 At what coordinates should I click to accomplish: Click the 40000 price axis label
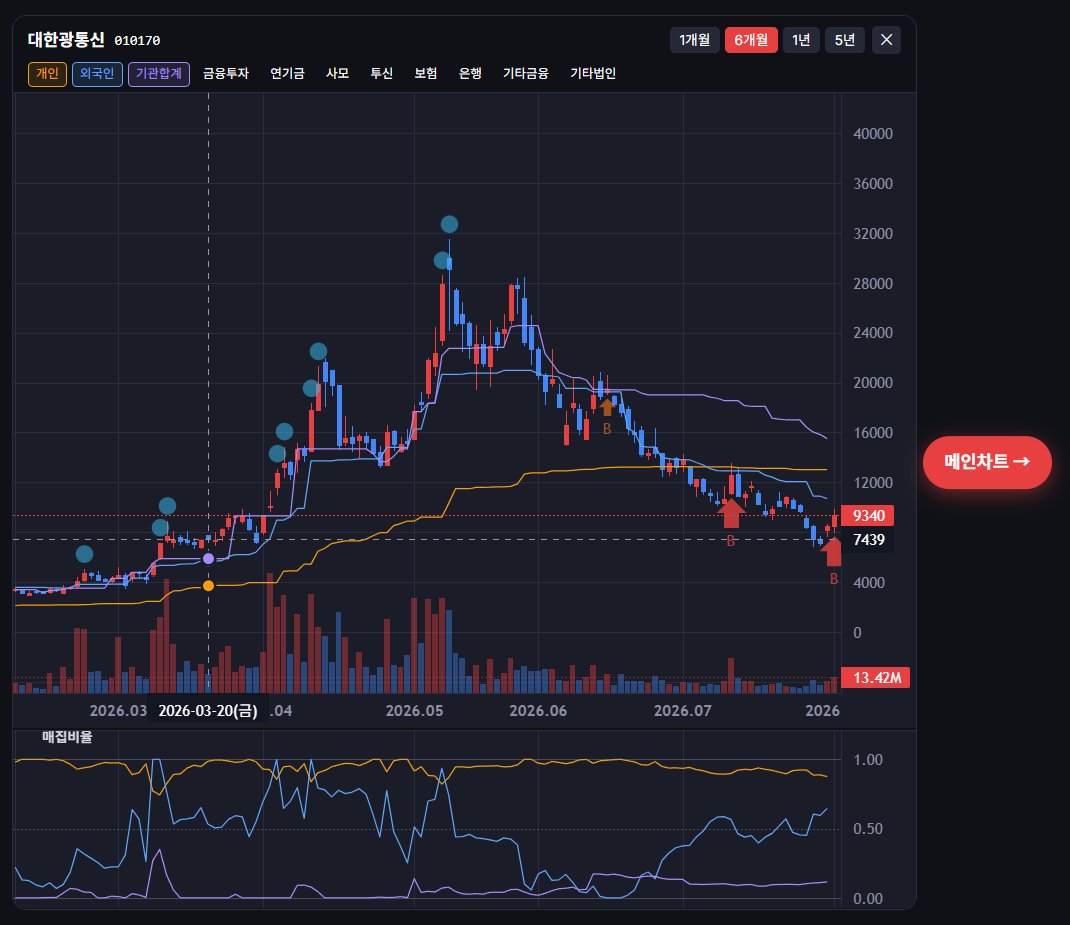click(873, 134)
